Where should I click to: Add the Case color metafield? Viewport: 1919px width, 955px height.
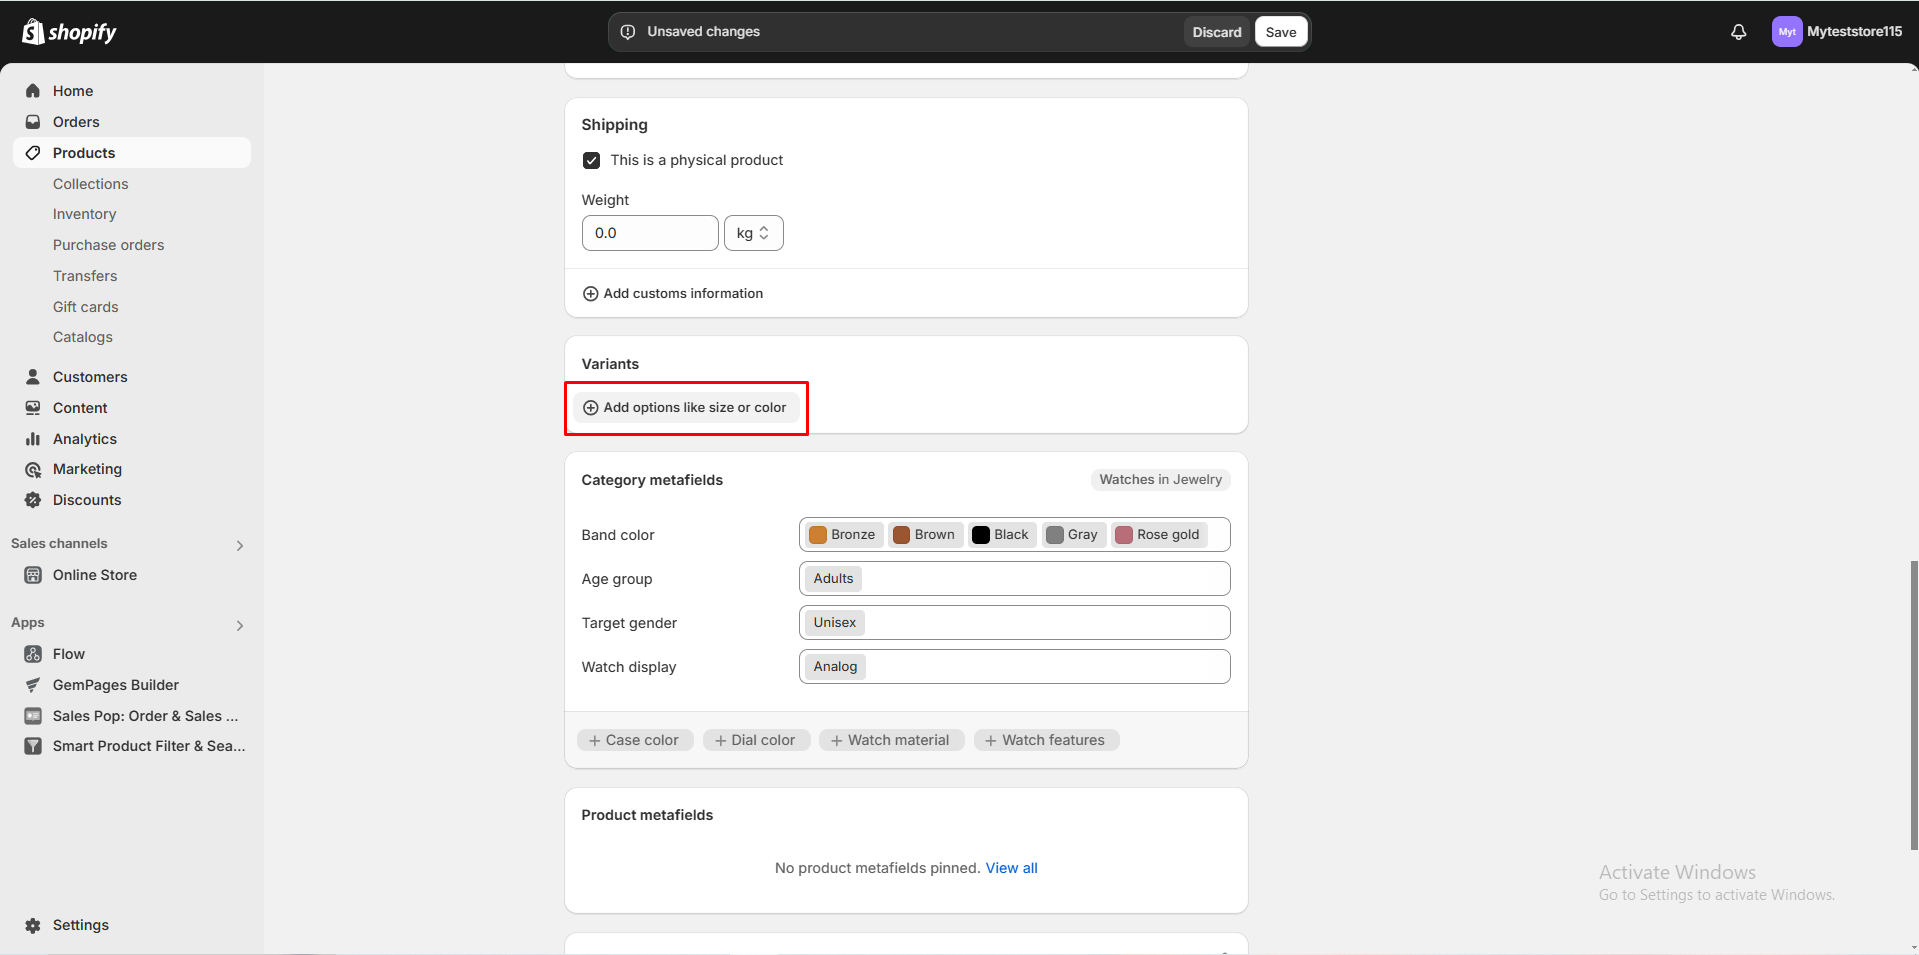pyautogui.click(x=635, y=740)
